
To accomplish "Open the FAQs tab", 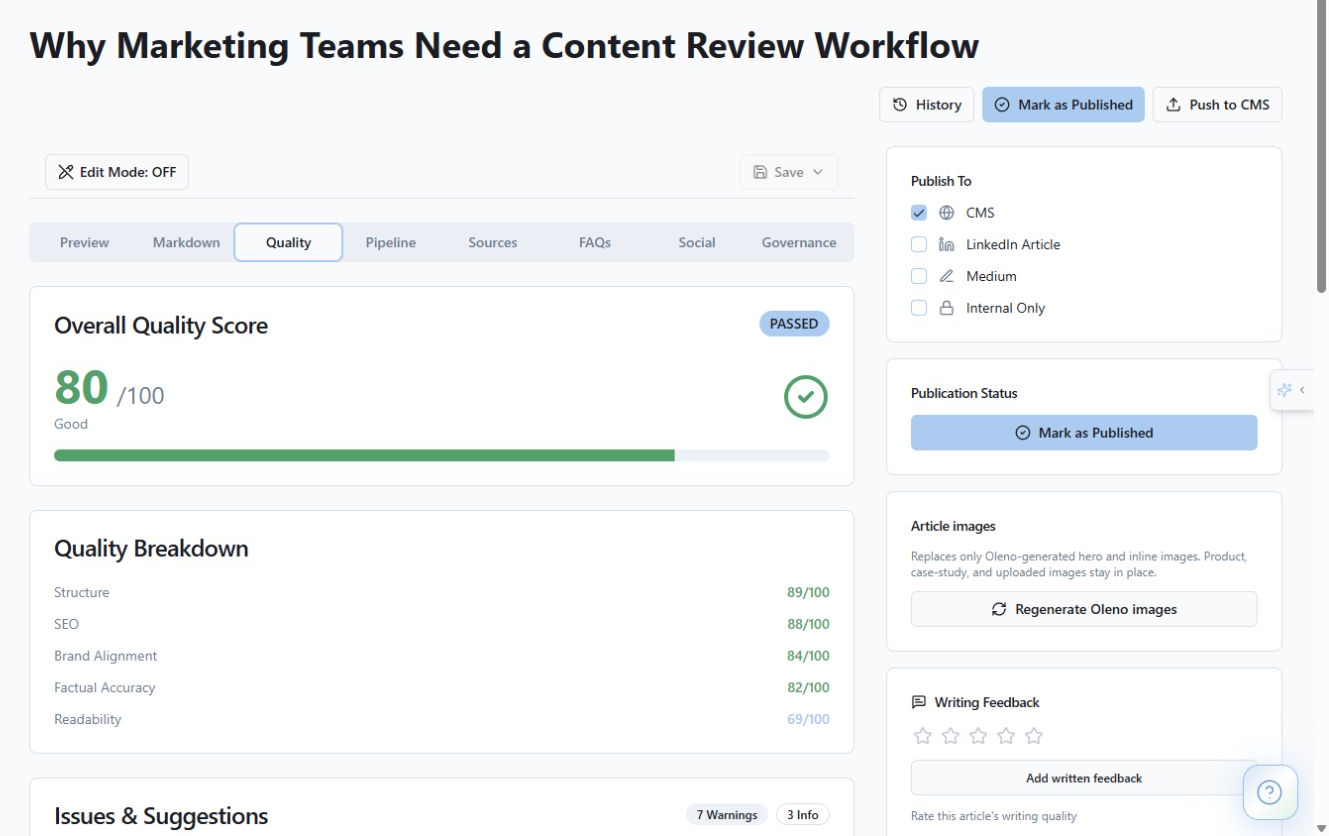I will (x=594, y=242).
